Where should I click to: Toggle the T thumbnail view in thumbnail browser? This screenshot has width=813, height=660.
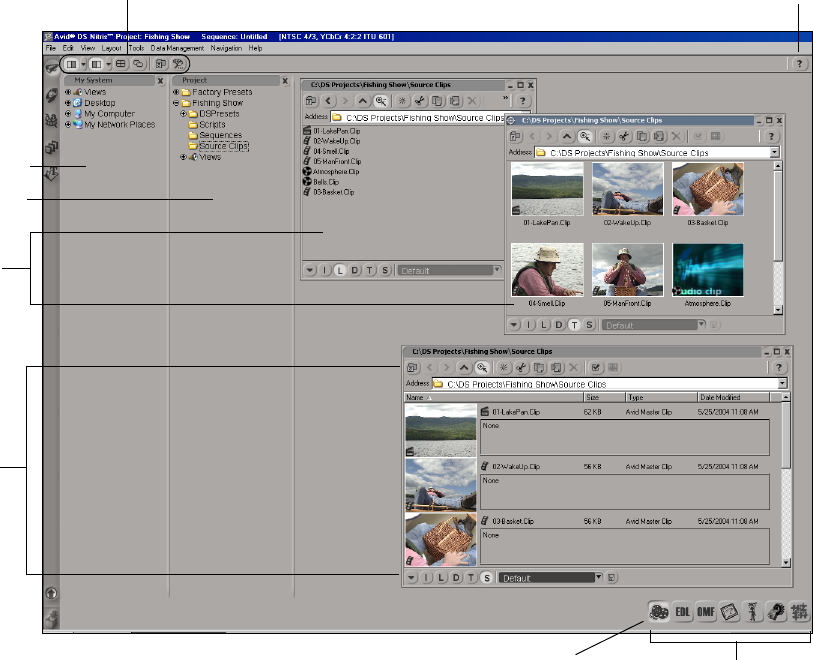pos(574,325)
